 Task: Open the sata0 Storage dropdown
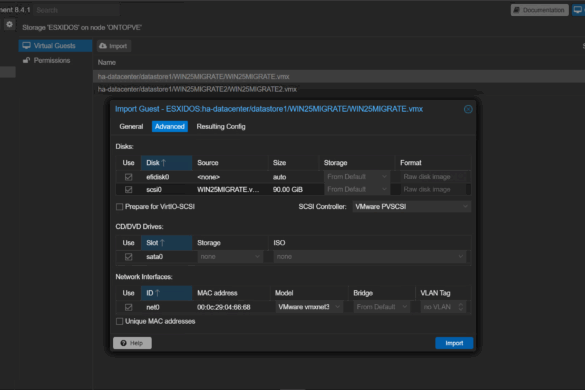230,256
